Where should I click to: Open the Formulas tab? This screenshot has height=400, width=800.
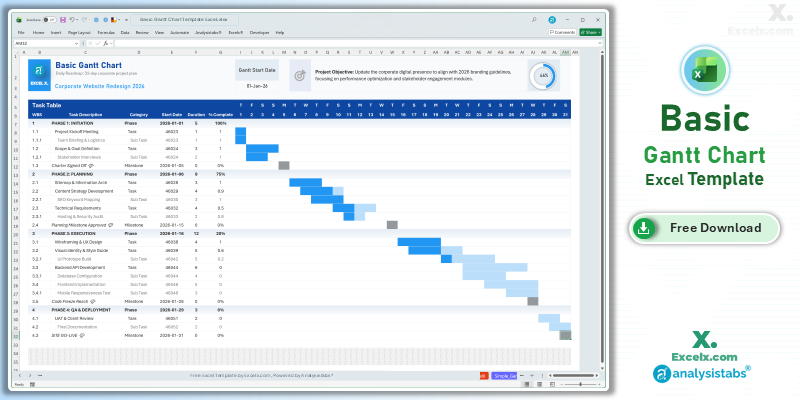click(106, 32)
